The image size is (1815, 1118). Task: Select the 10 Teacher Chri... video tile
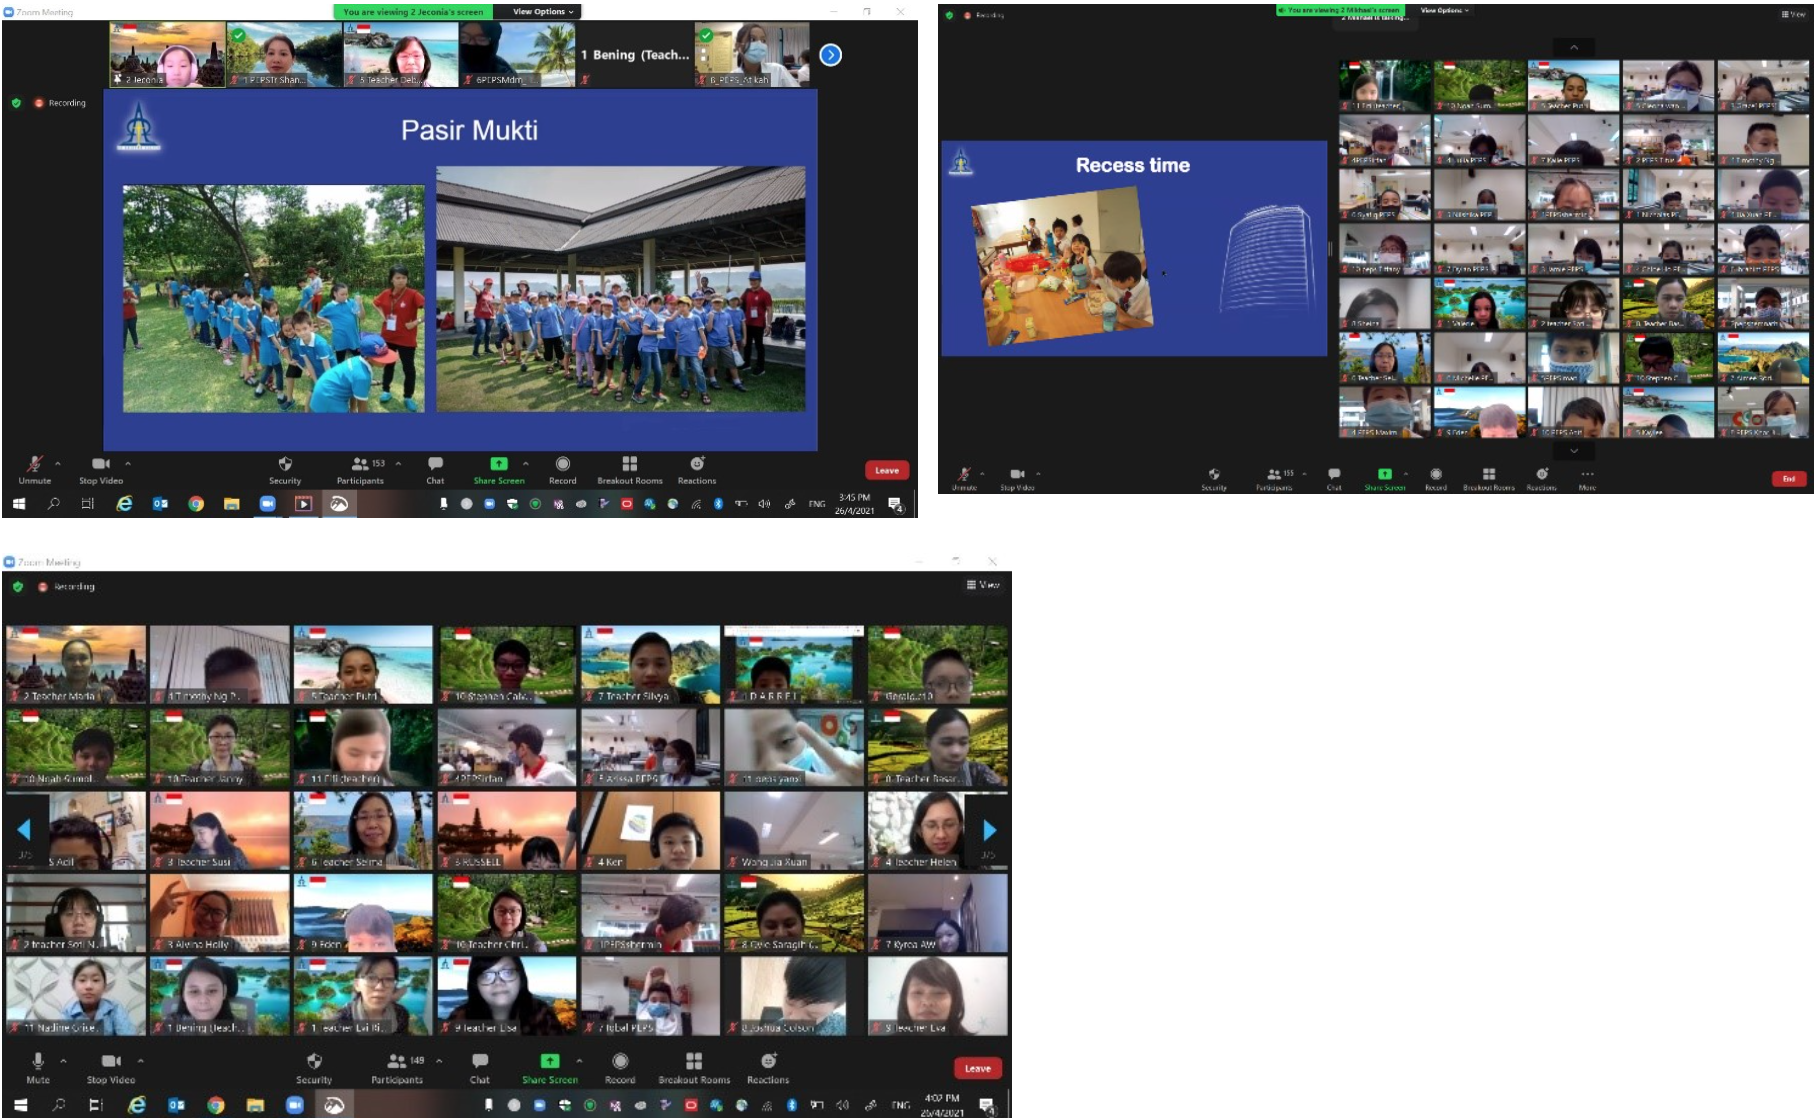click(507, 913)
